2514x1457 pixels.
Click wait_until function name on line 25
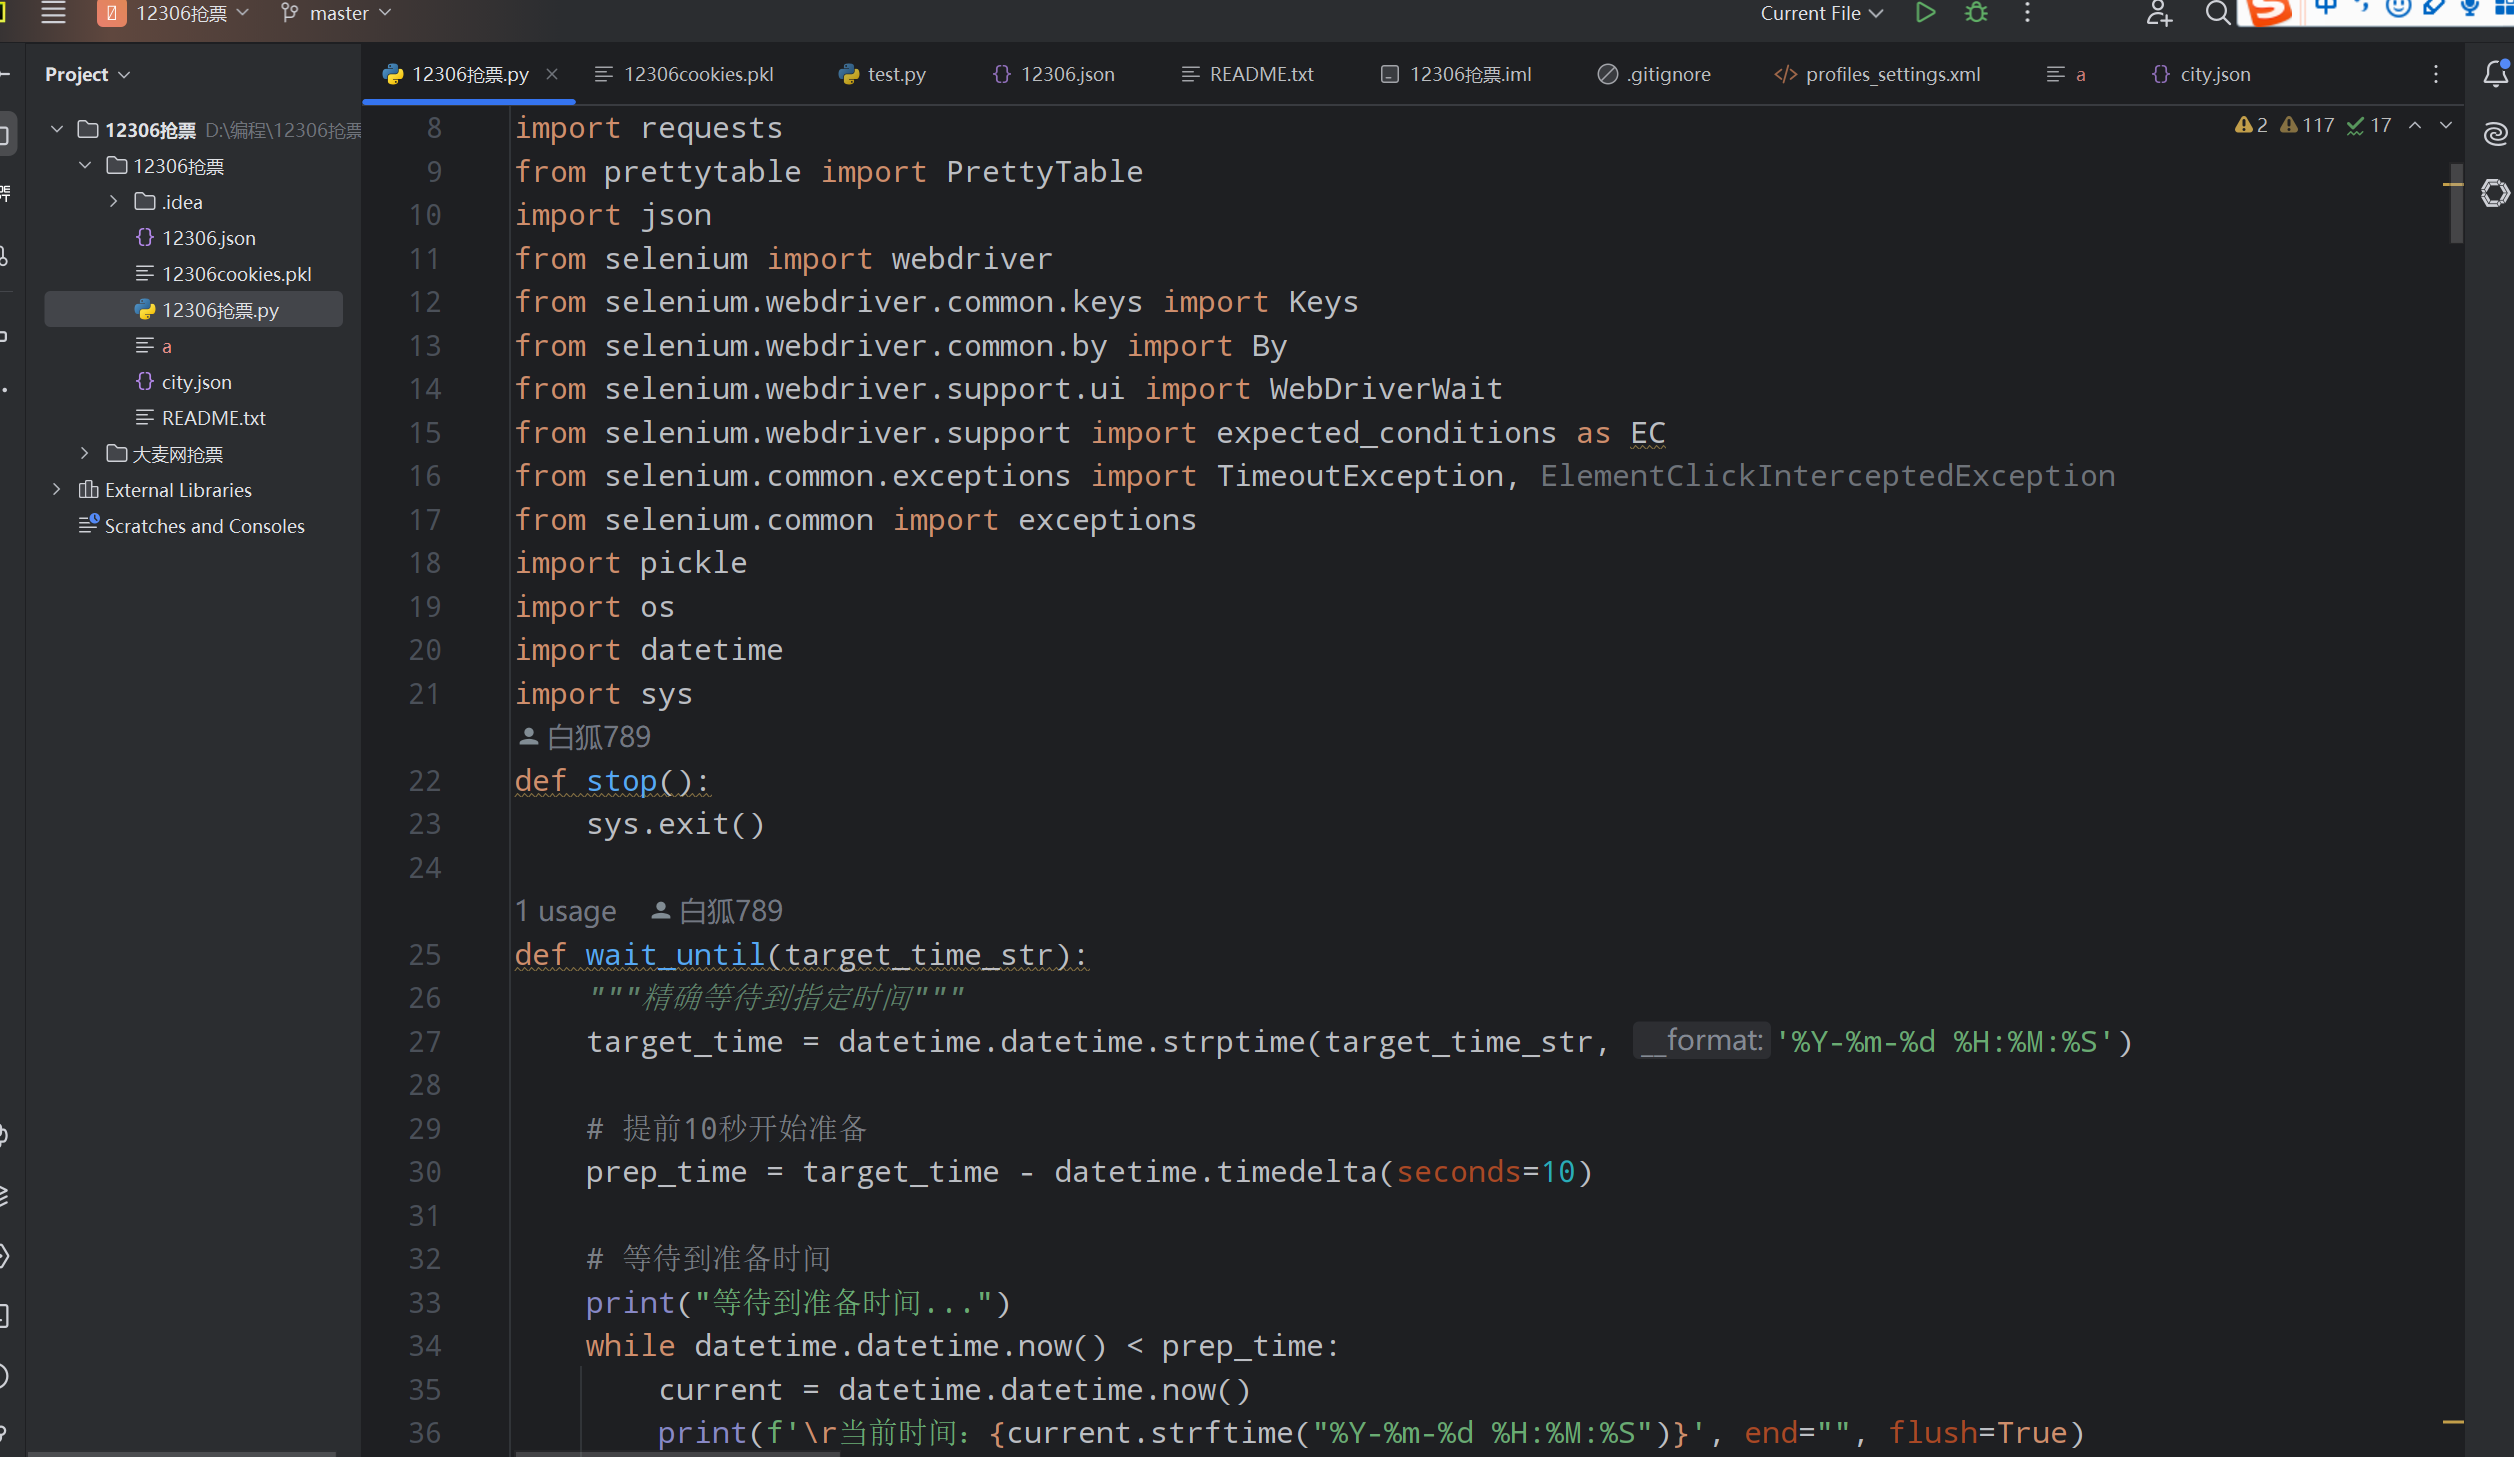(675, 954)
